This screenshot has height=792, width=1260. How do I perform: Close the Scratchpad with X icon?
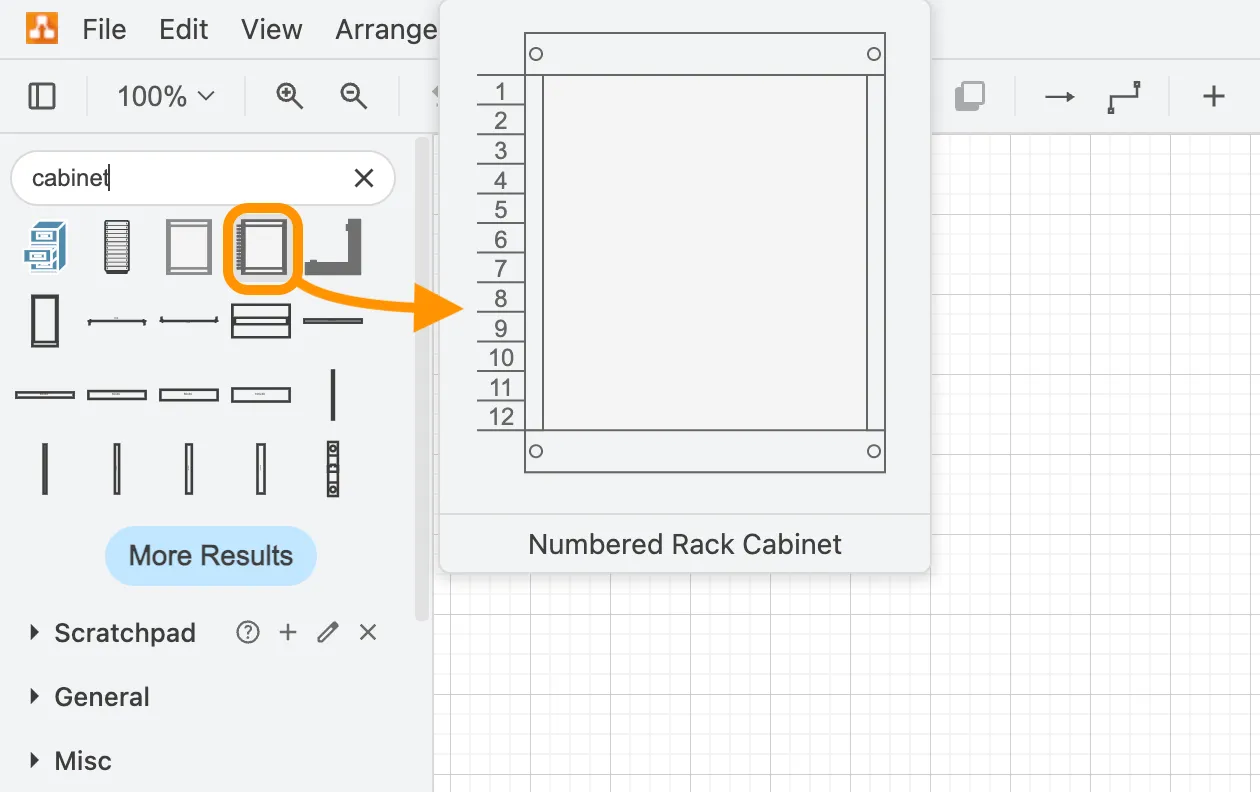point(368,632)
